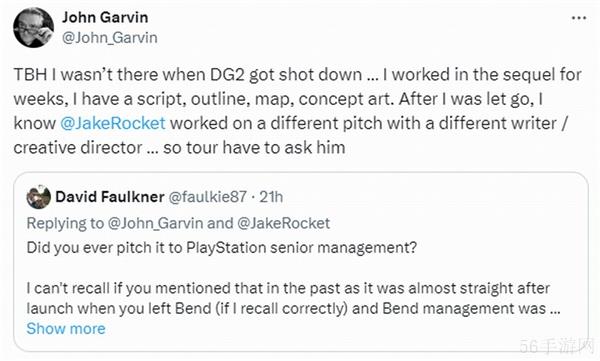Image resolution: width=600 pixels, height=361 pixels.
Task: Click the 21h timestamp on quoted tweet
Action: coord(271,197)
